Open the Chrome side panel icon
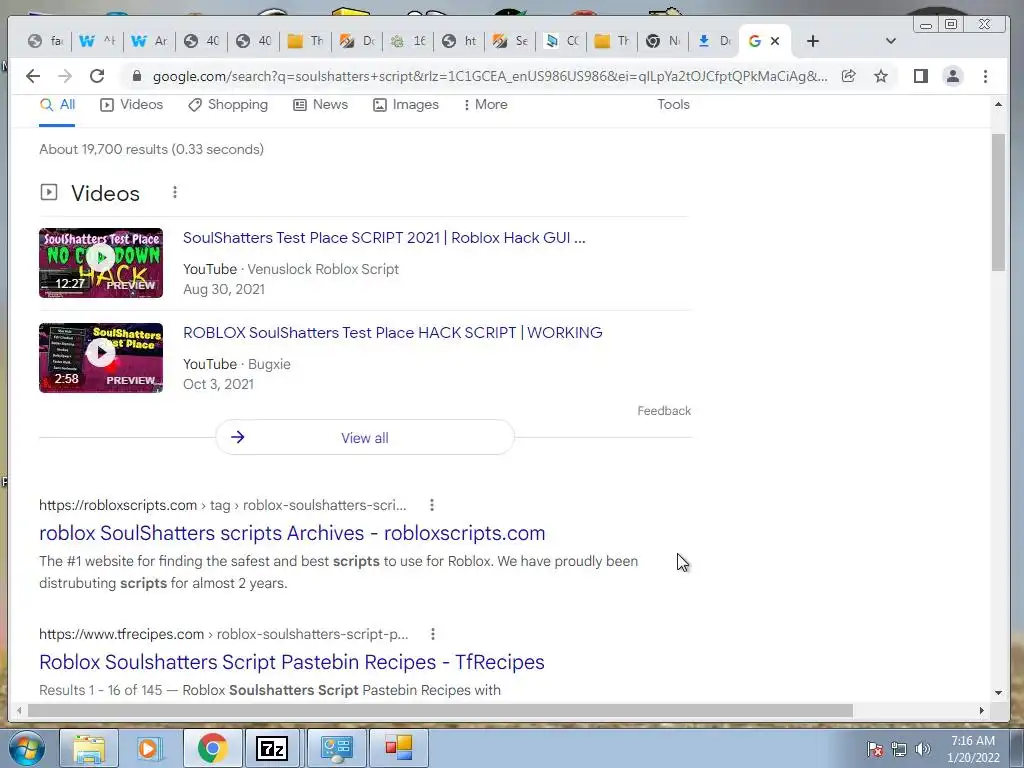The image size is (1024, 768). tap(921, 76)
